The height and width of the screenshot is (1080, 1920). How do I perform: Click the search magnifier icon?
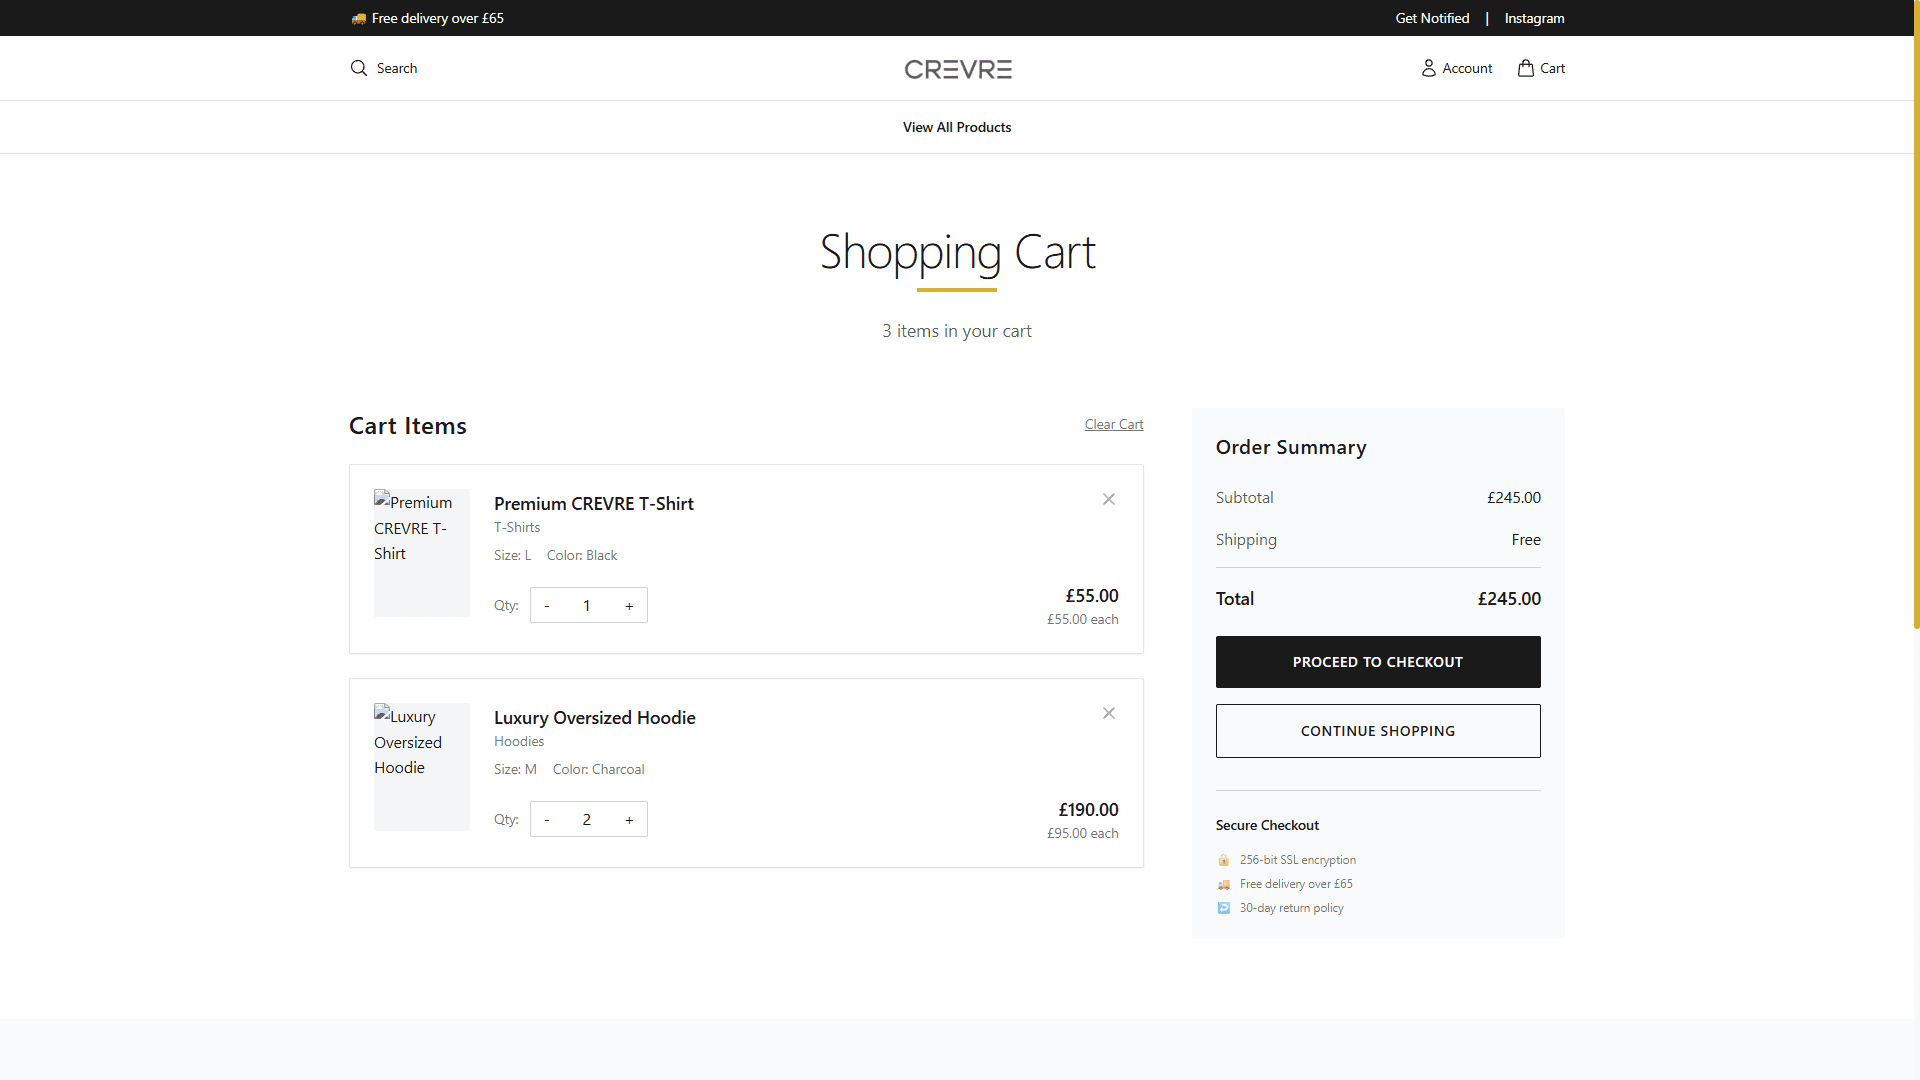pyautogui.click(x=359, y=68)
